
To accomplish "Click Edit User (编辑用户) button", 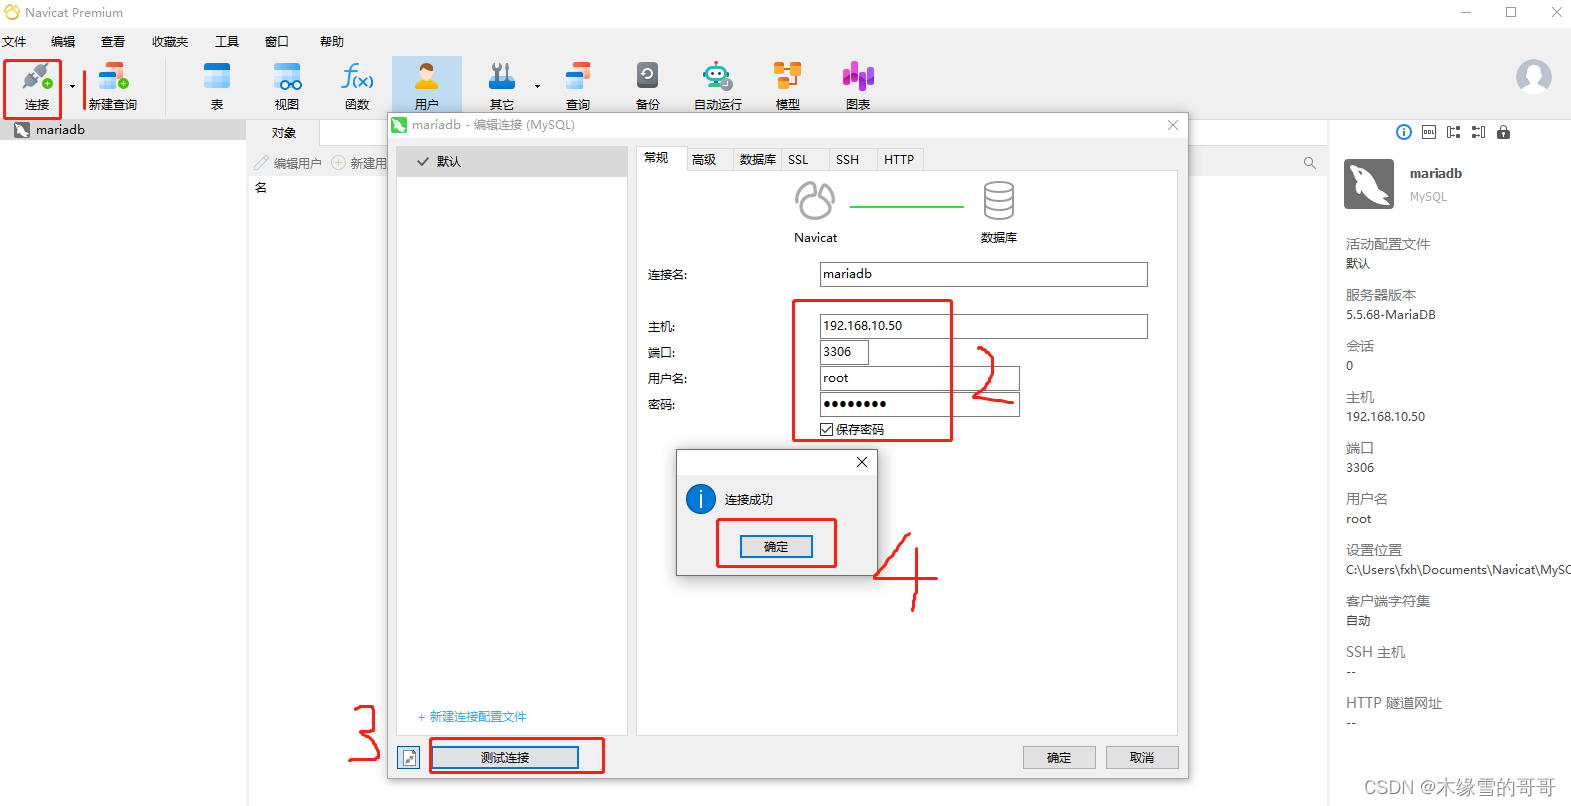I will point(288,163).
